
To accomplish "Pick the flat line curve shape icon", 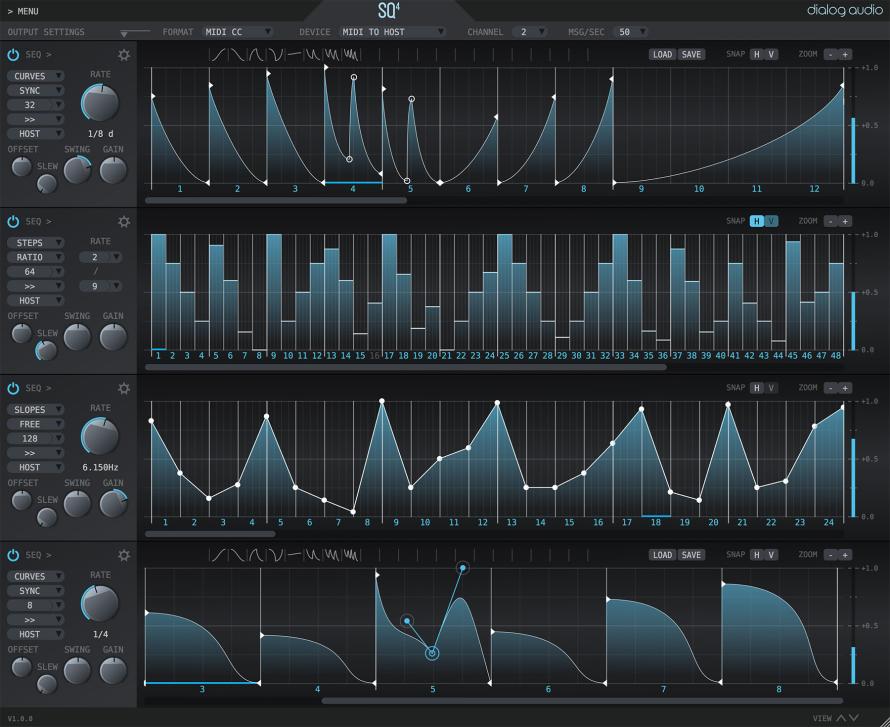I will (295, 54).
